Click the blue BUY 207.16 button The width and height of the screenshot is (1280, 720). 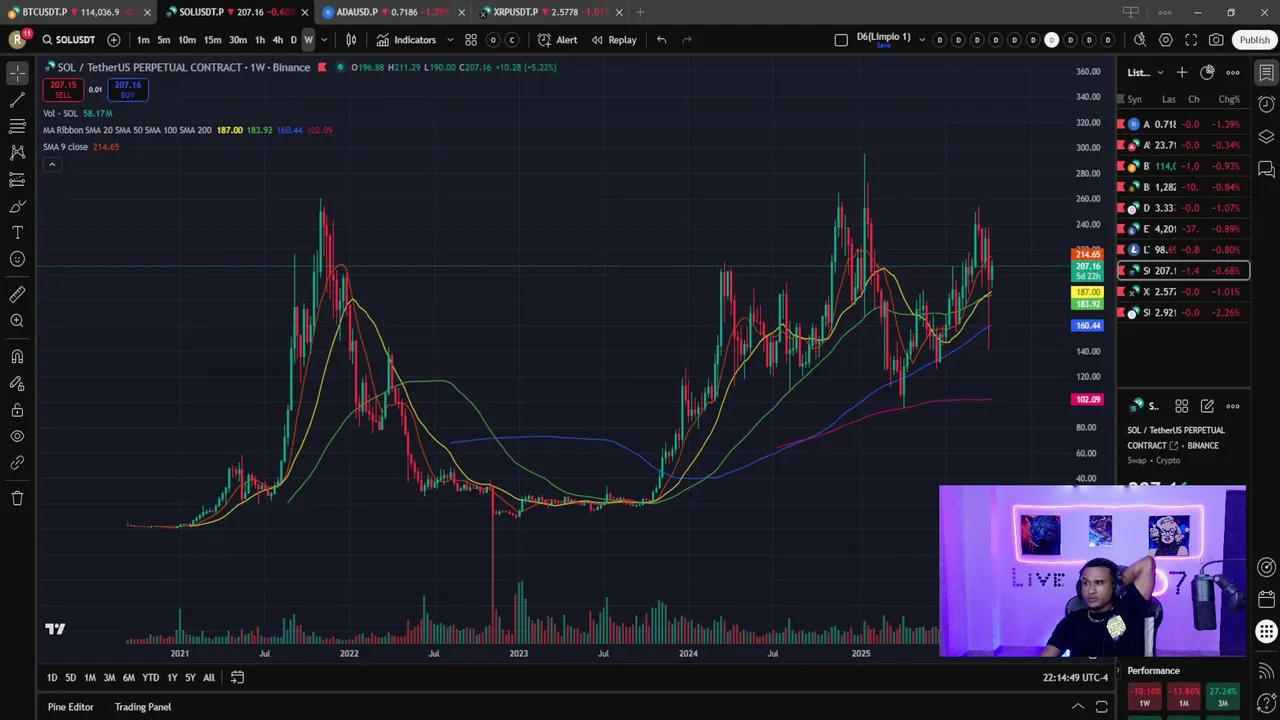[x=128, y=89]
